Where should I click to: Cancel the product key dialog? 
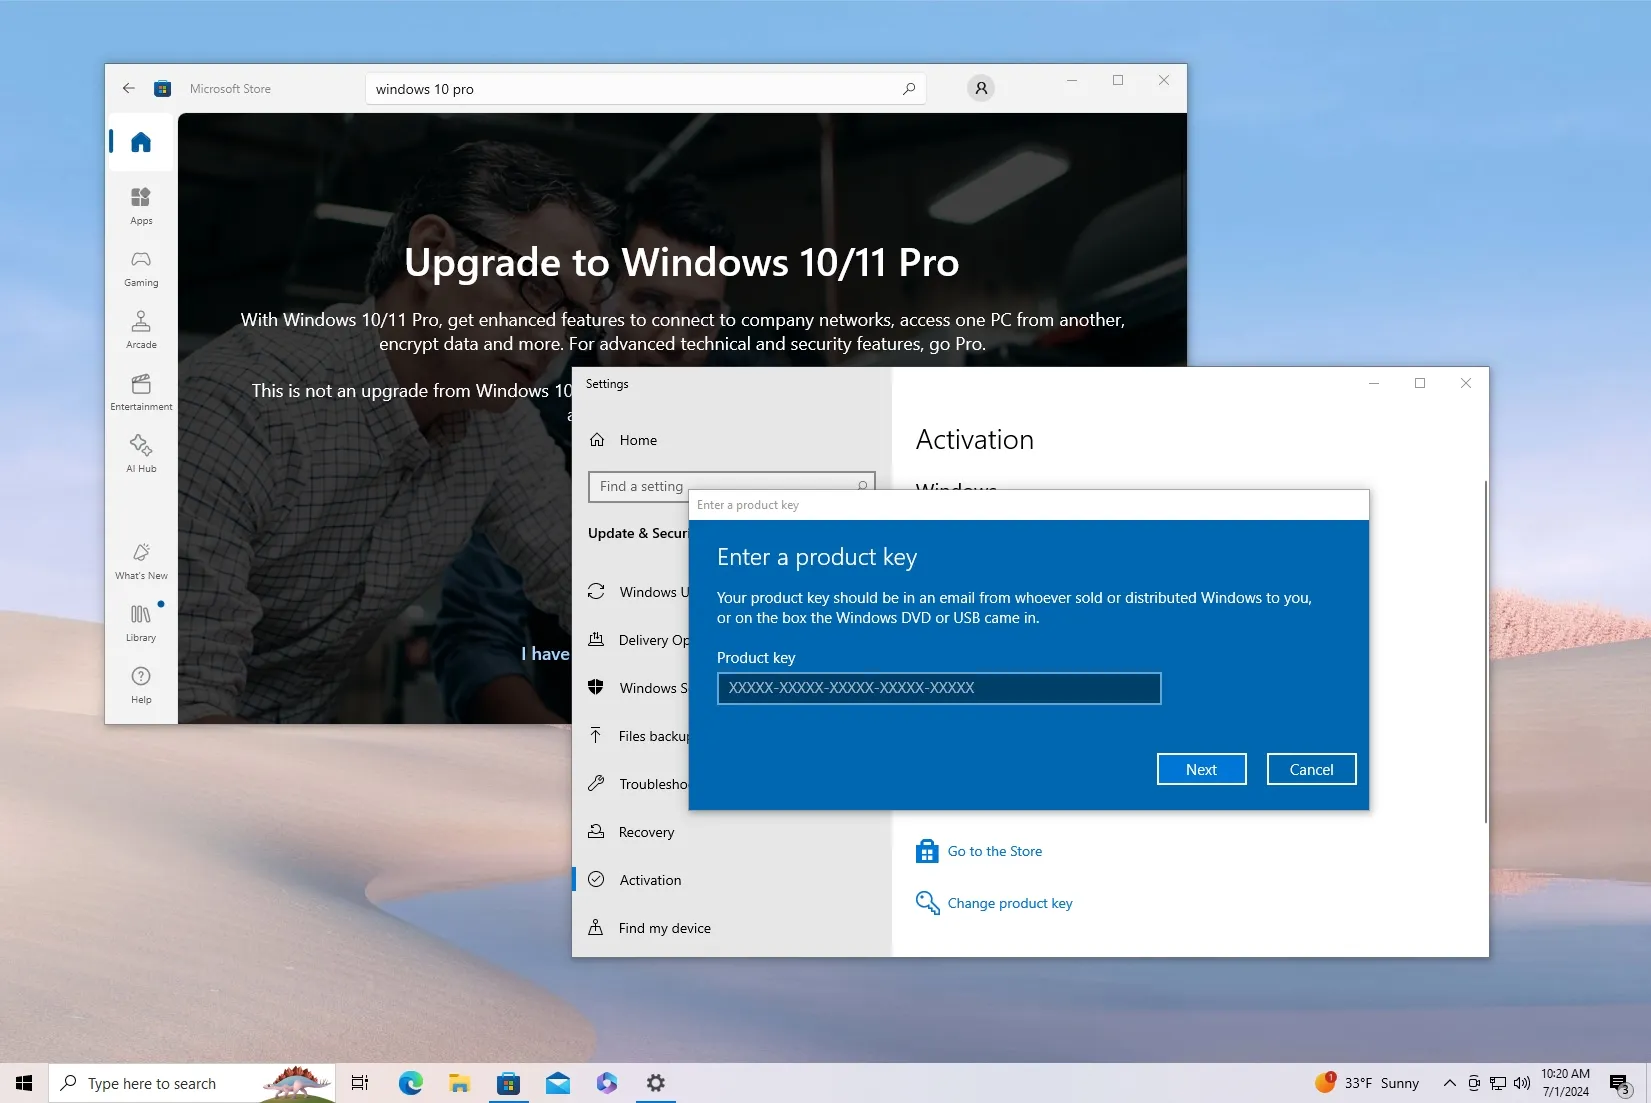[1311, 769]
